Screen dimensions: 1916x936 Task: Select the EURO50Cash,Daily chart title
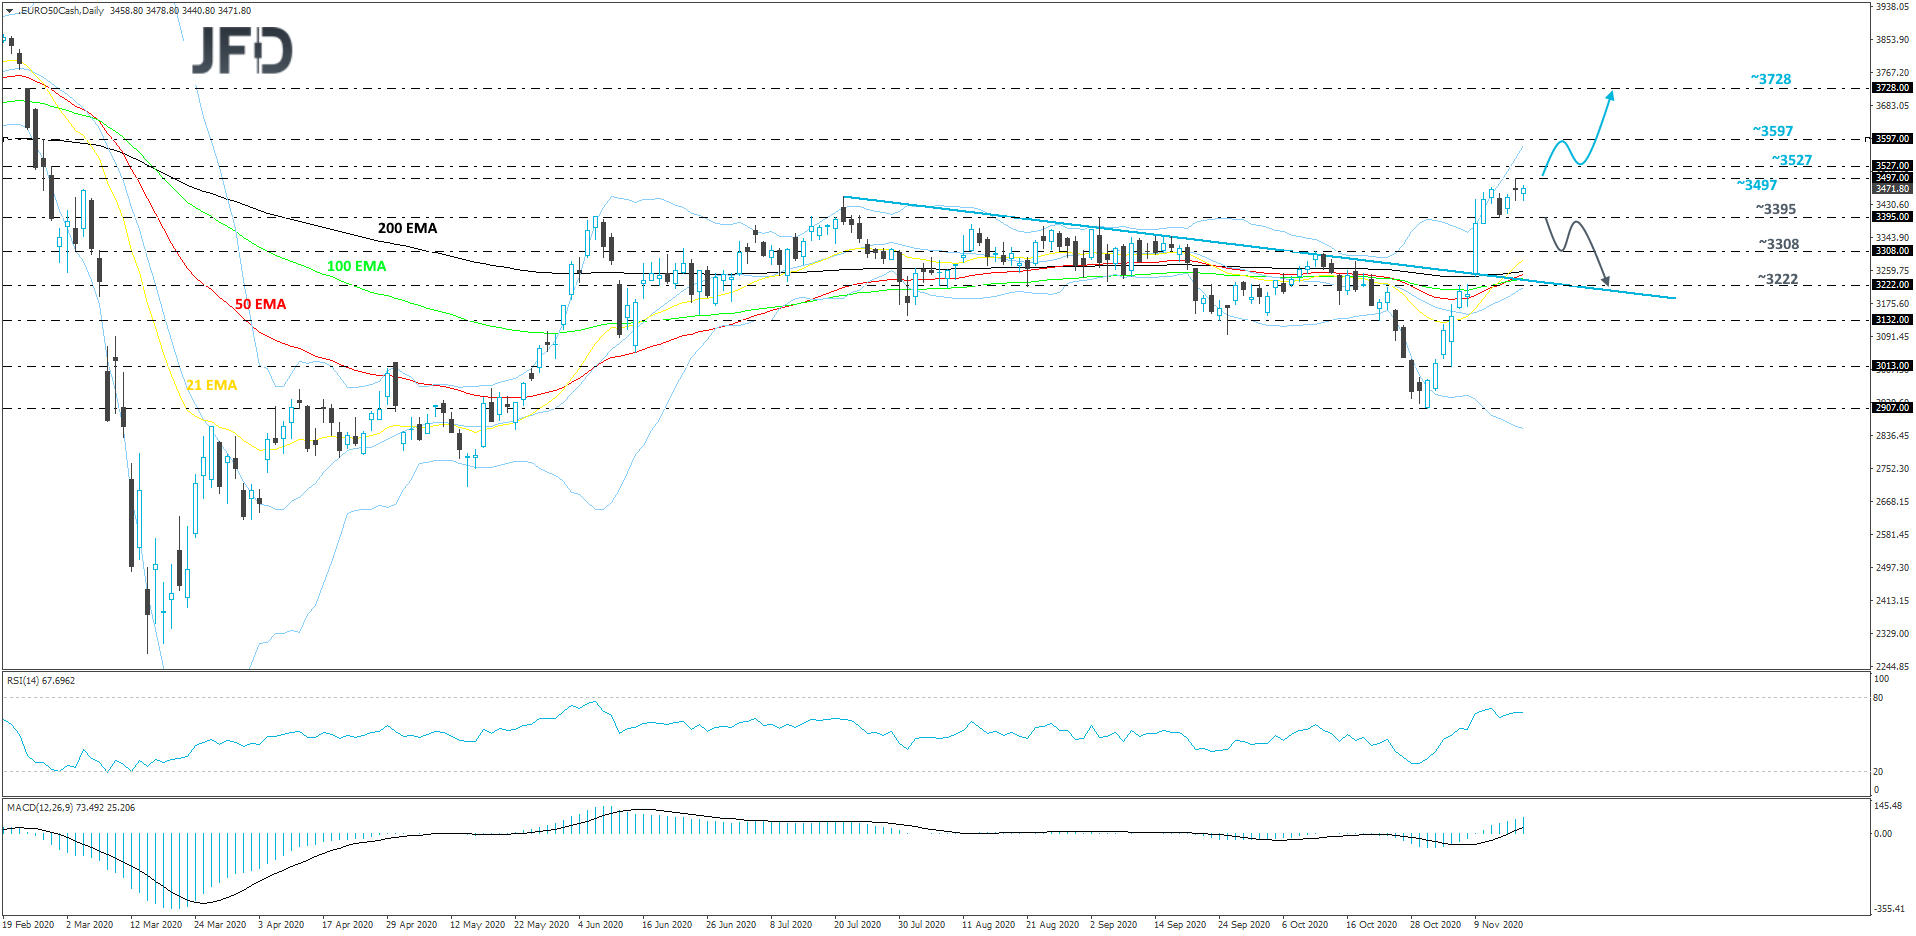60,11
